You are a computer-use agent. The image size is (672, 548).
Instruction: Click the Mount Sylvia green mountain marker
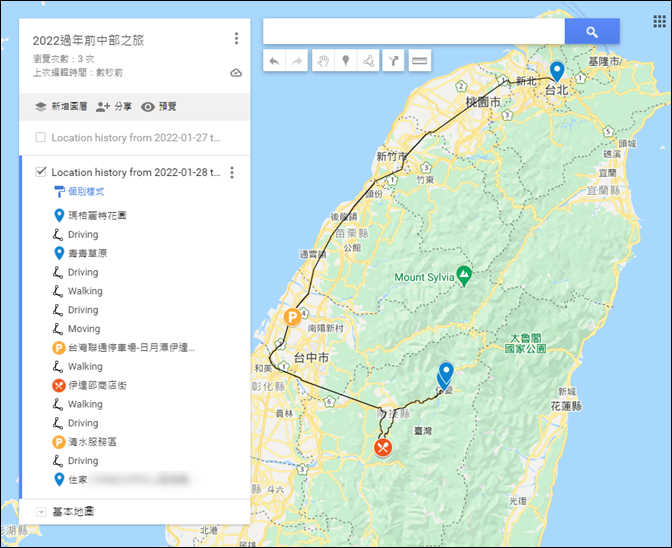coord(464,276)
